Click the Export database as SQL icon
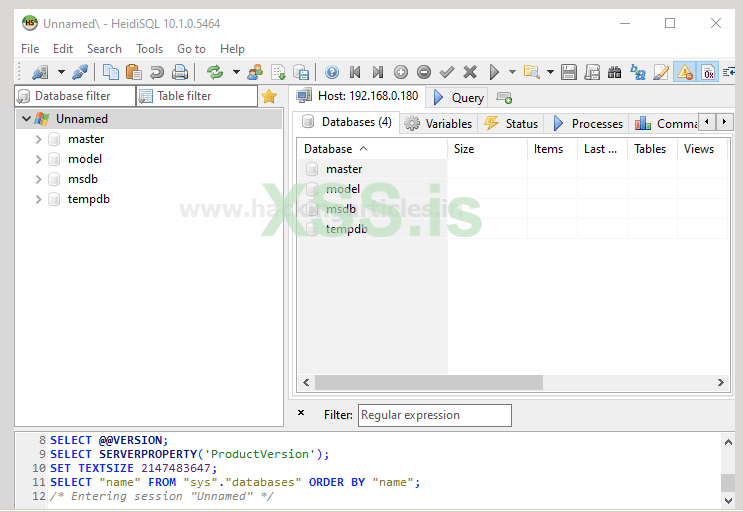The height and width of the screenshot is (512, 743). 278,72
